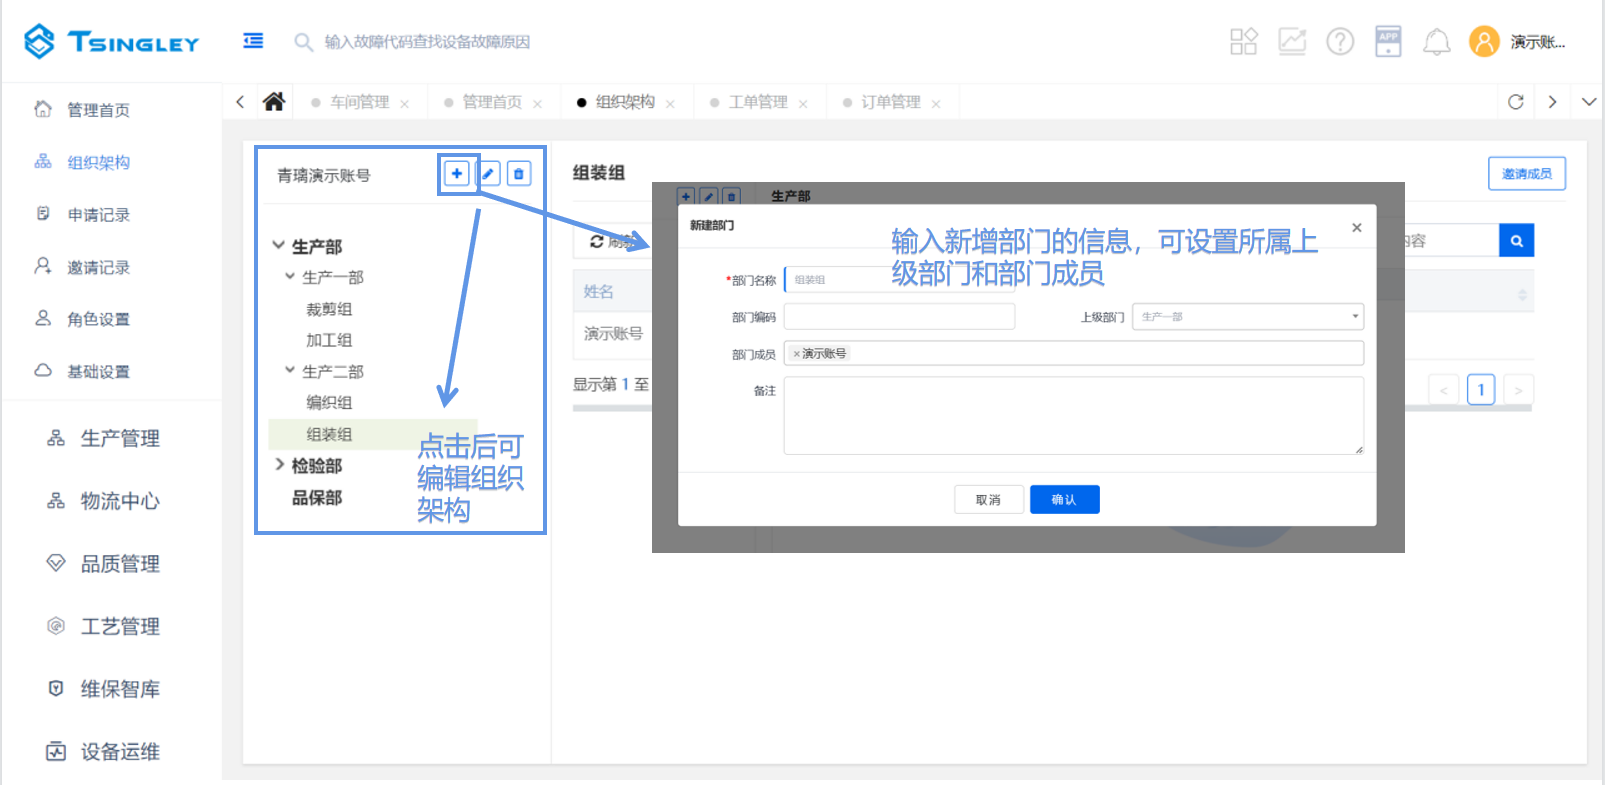Switch to the 工单管理 tab
The height and width of the screenshot is (785, 1605).
point(757,102)
